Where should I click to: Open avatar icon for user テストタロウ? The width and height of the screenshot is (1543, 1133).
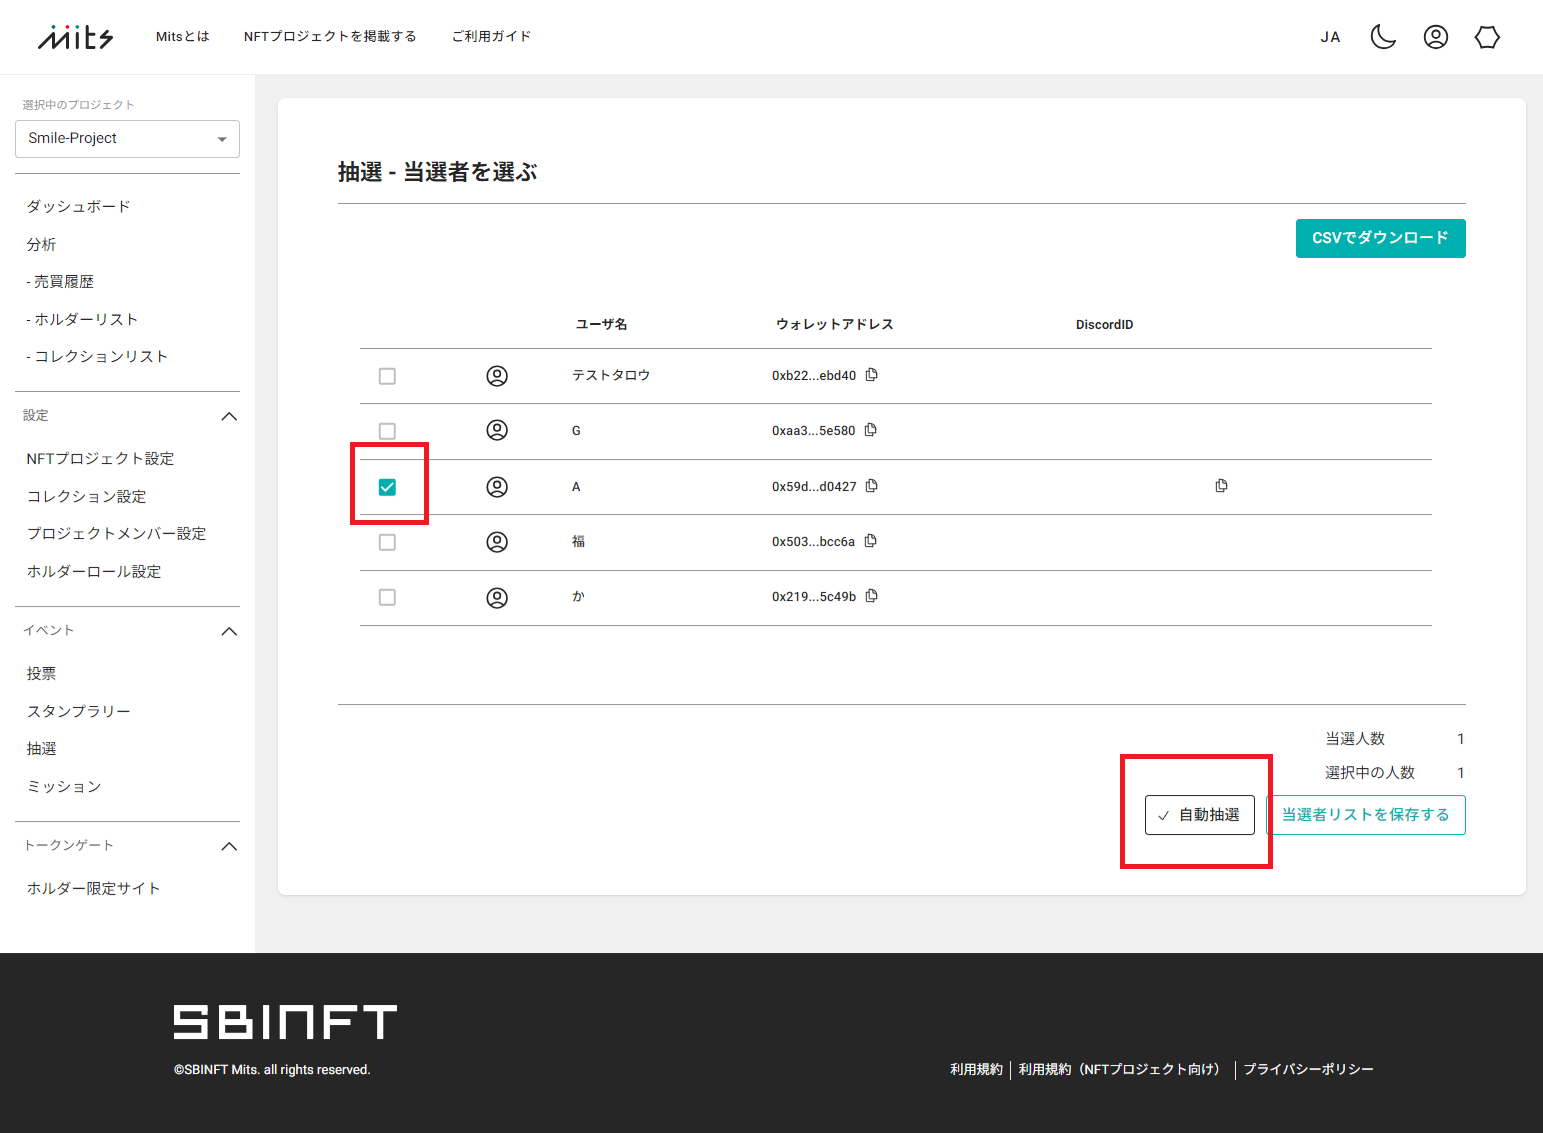pos(497,376)
